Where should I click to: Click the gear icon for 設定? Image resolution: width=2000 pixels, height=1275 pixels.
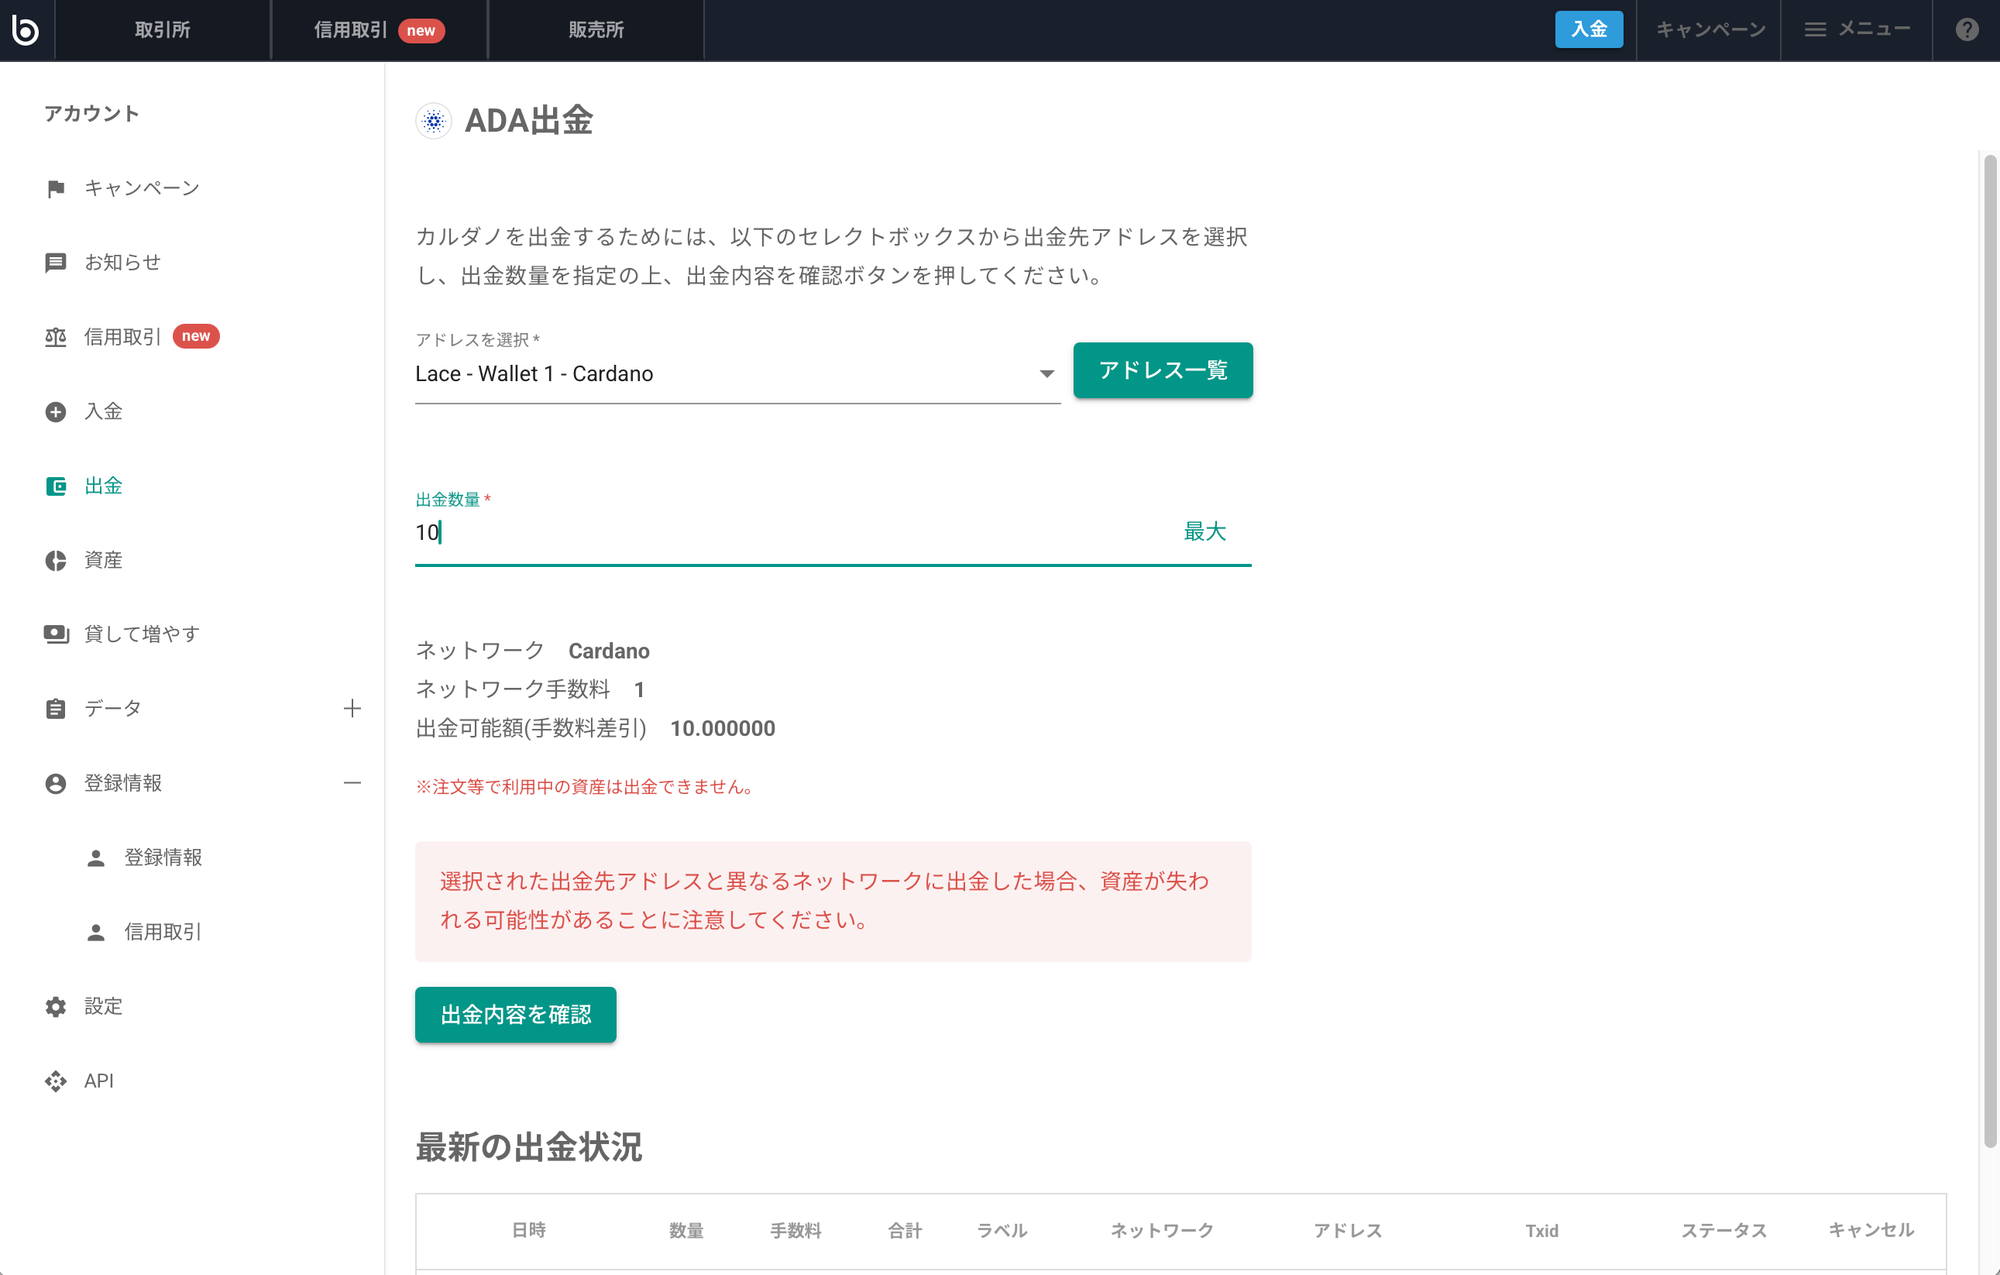point(56,1007)
